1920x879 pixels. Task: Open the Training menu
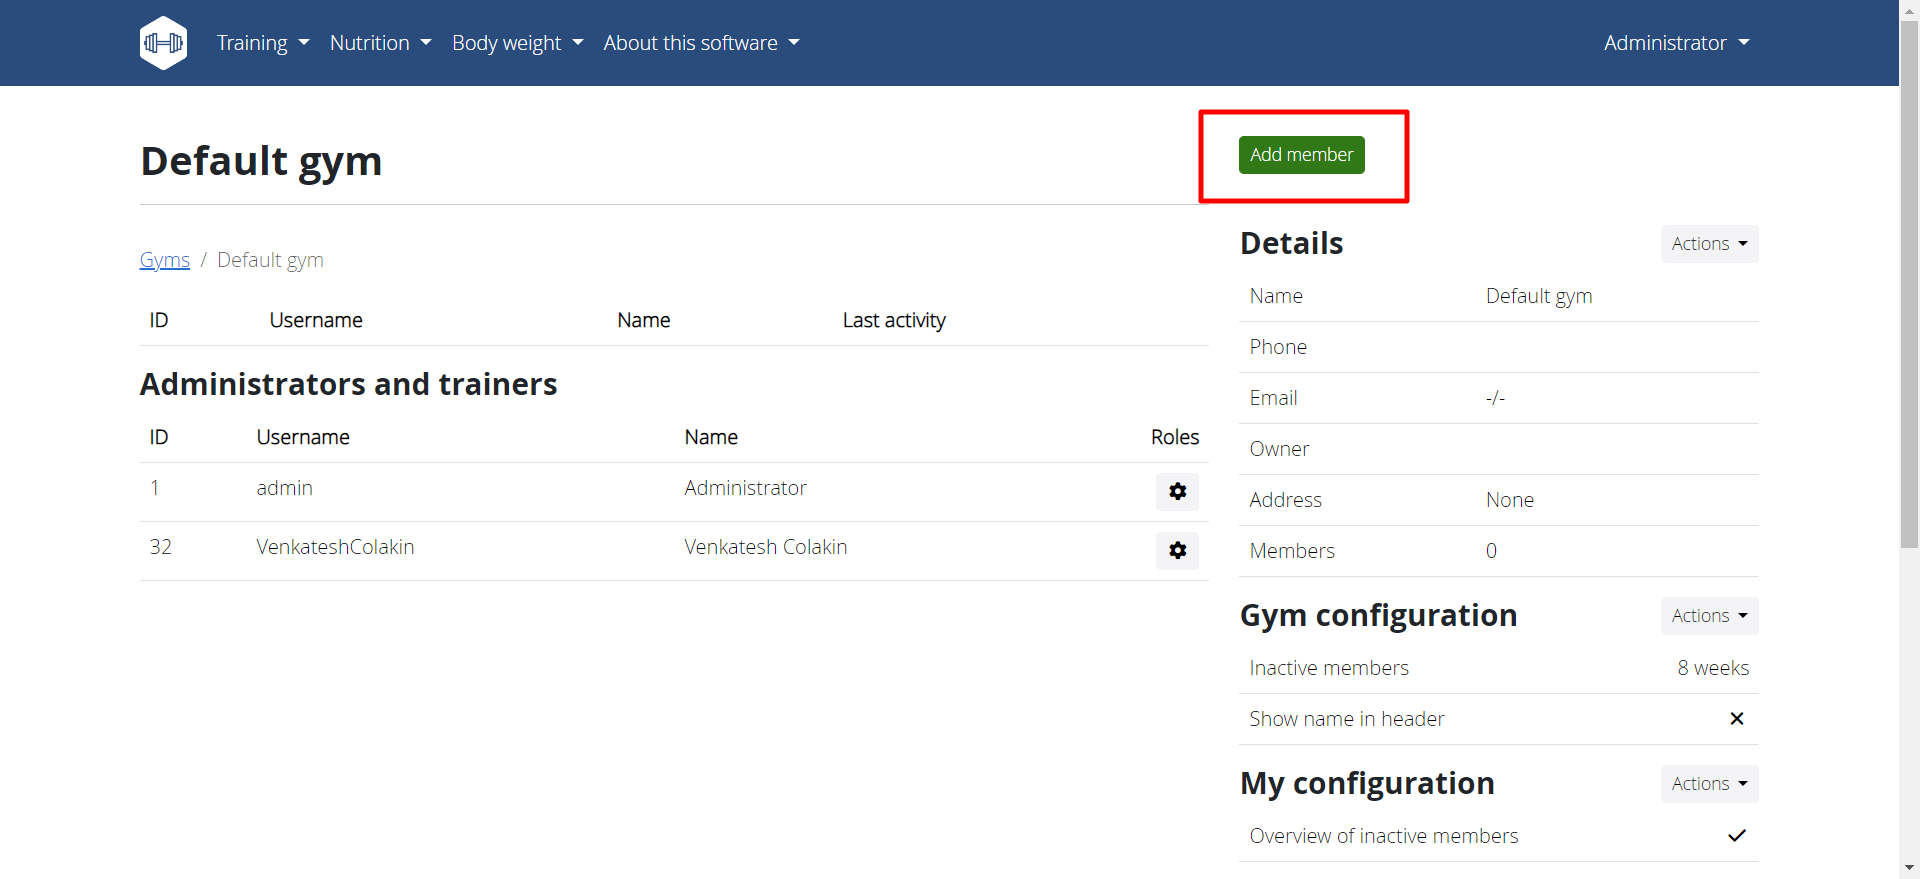tap(262, 43)
